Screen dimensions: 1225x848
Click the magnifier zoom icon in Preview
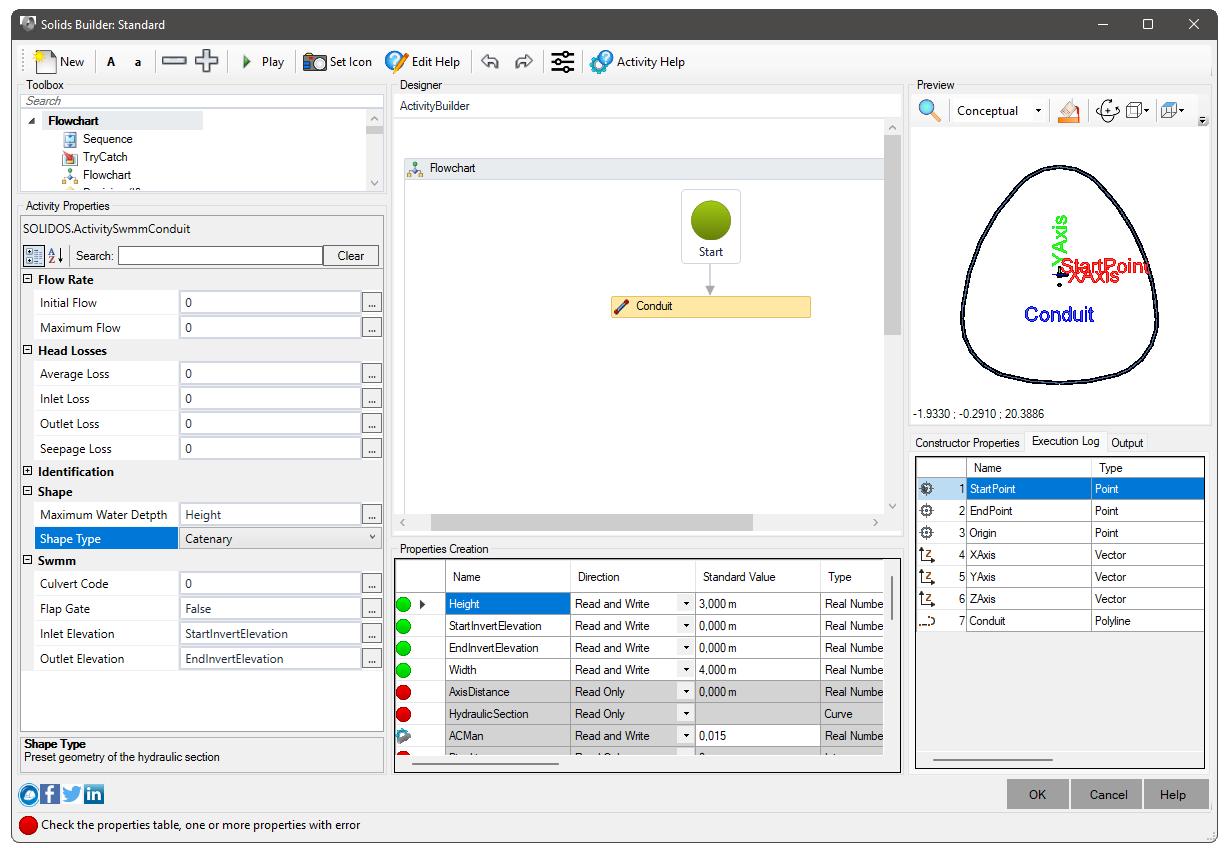coord(930,110)
